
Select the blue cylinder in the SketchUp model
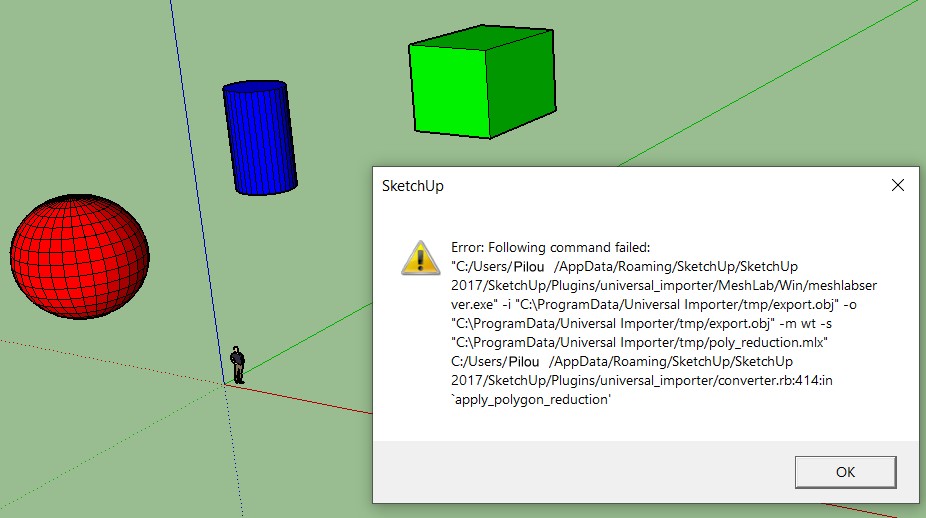pyautogui.click(x=260, y=138)
